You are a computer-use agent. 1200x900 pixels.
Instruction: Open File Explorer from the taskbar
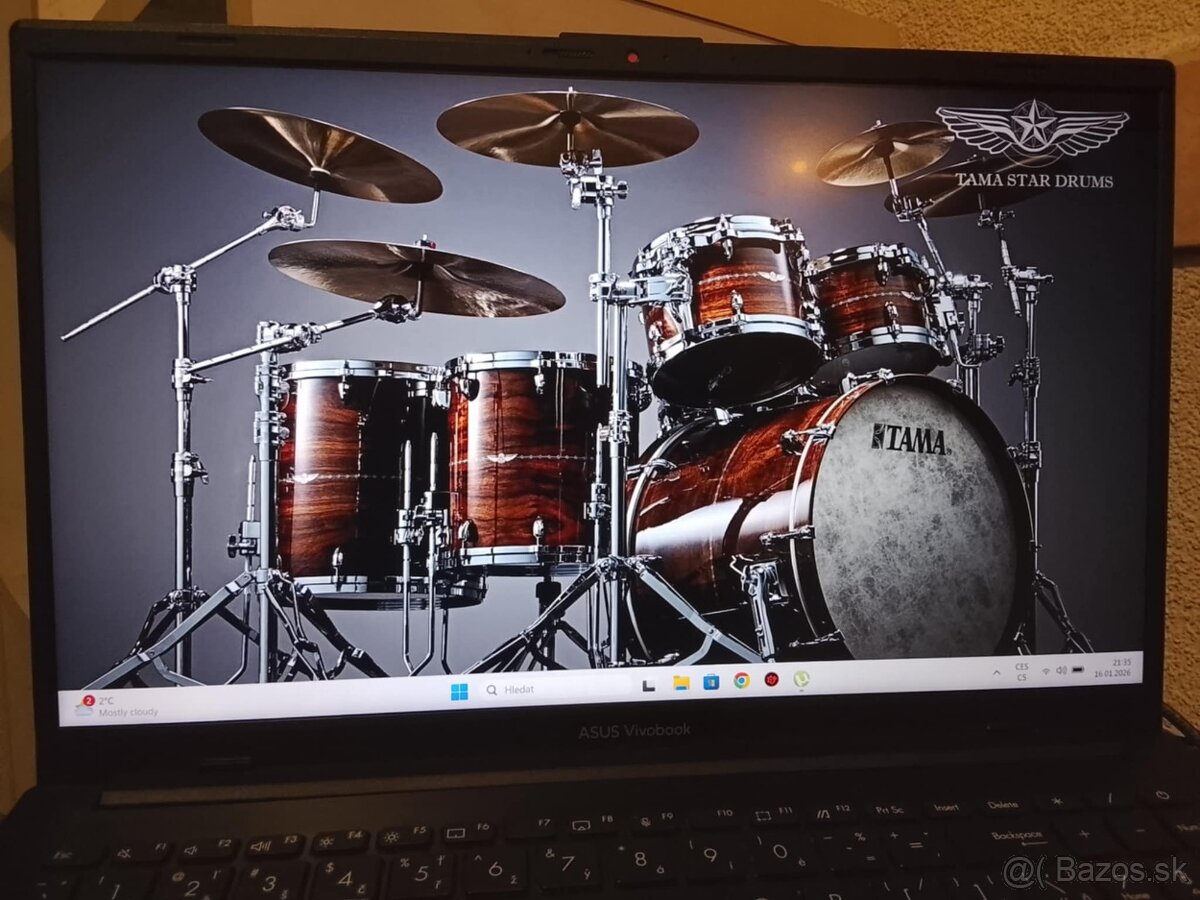(682, 684)
